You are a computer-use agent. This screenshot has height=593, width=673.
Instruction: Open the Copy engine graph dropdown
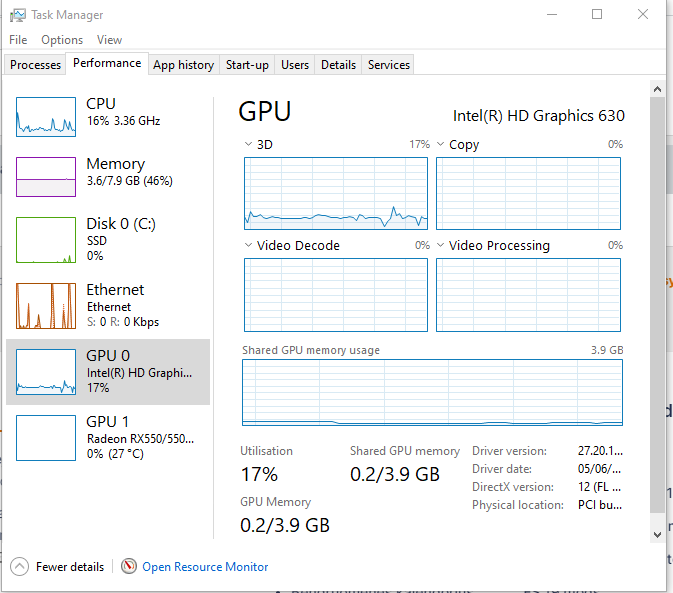(x=440, y=144)
